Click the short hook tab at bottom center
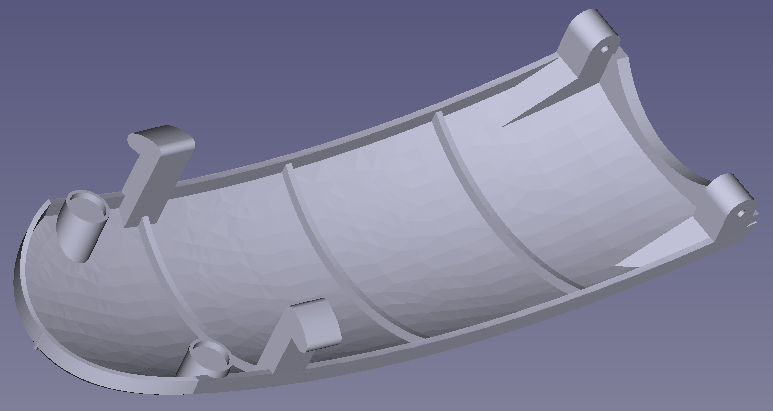 [311, 324]
